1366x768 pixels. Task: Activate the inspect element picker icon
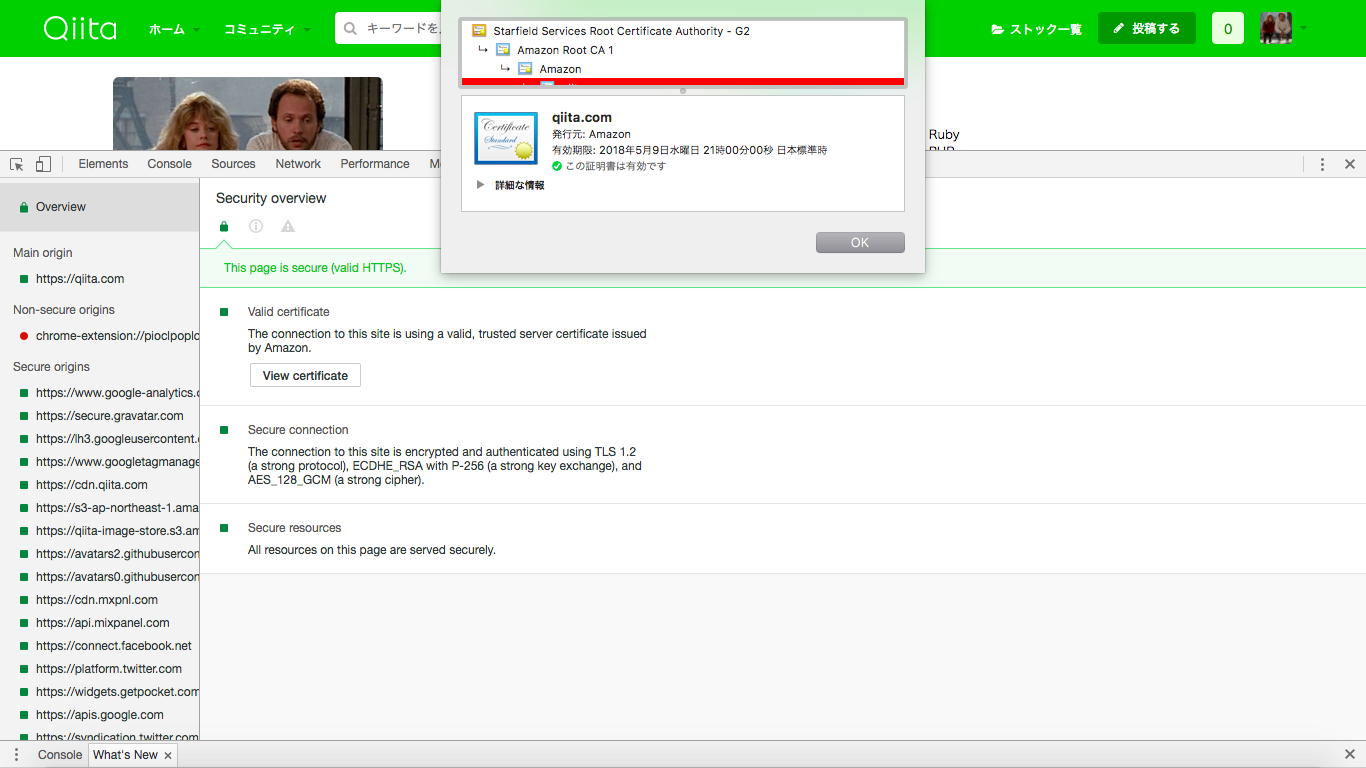click(17, 164)
